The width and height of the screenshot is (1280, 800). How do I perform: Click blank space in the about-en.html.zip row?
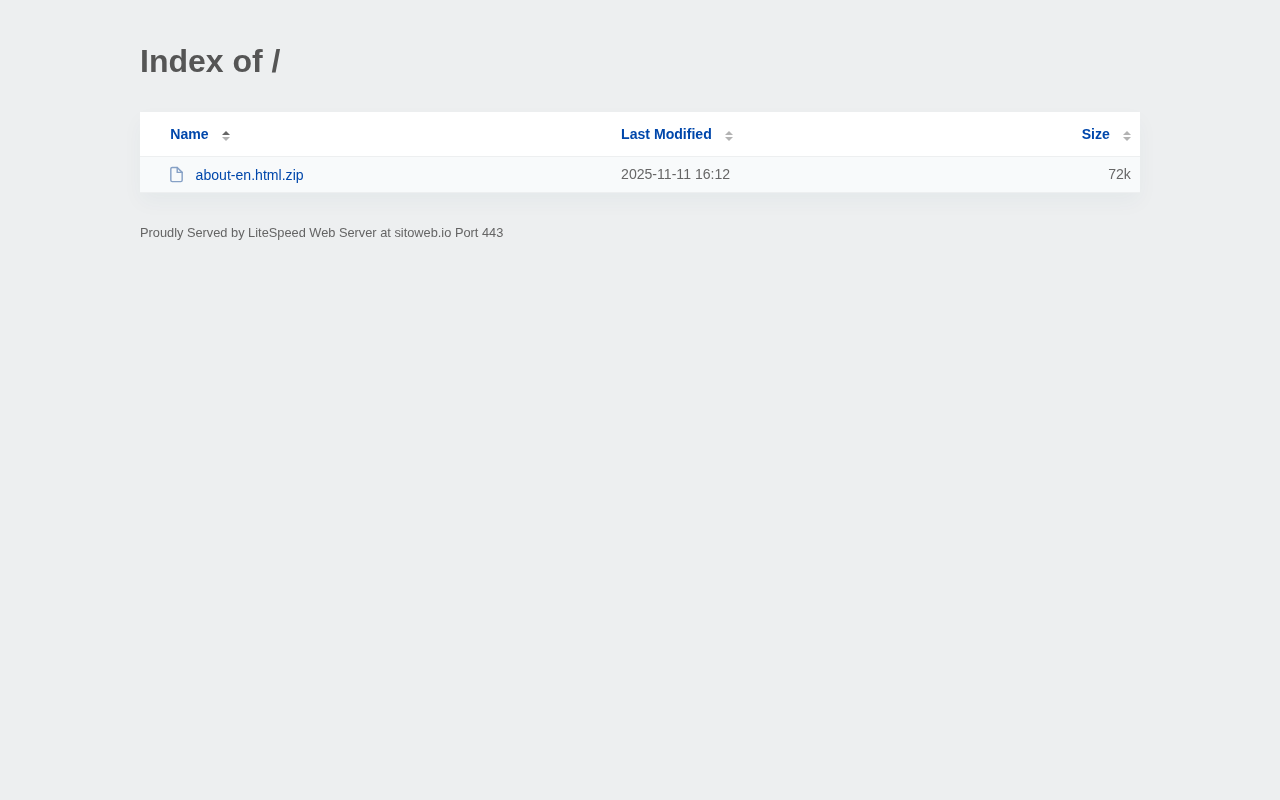[460, 175]
